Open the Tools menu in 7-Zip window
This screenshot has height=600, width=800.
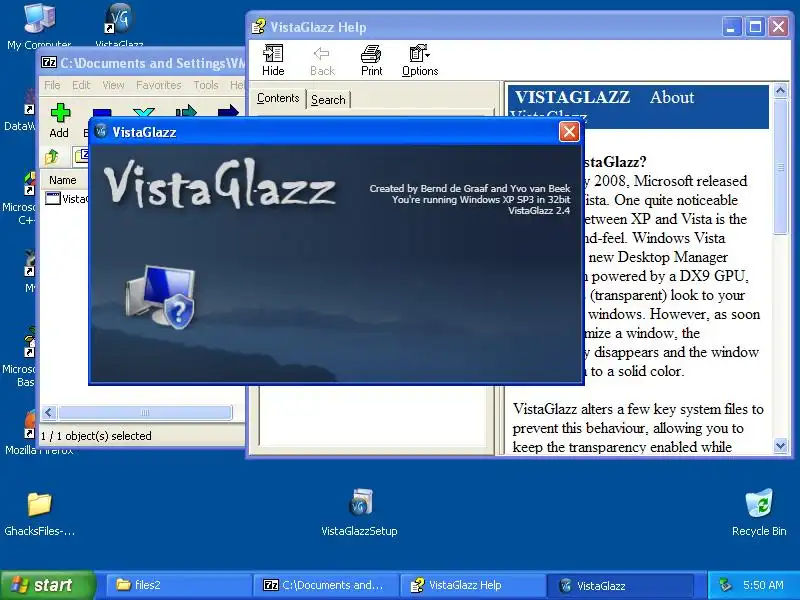pyautogui.click(x=206, y=85)
